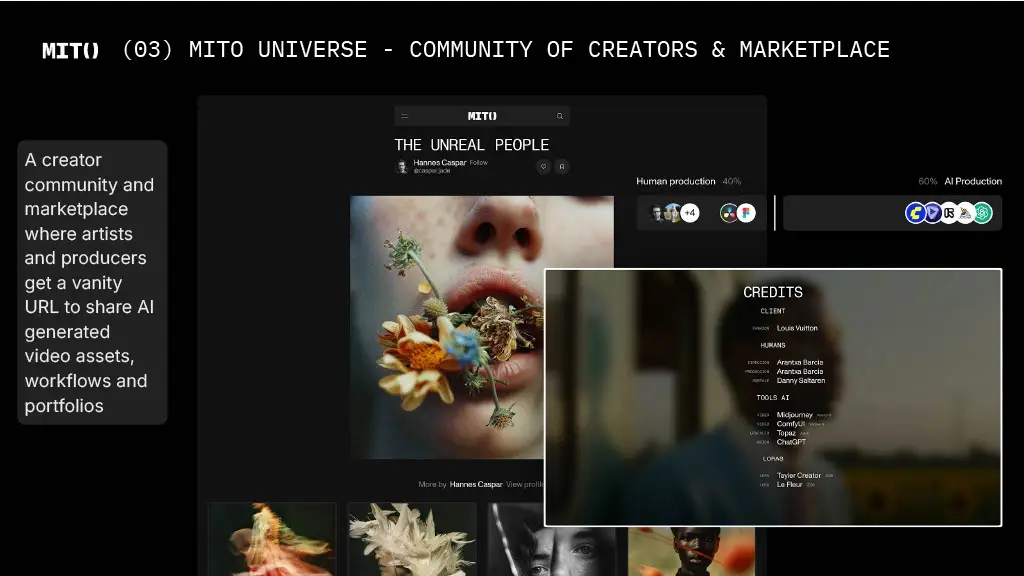Click Follow next to Hannes Caspar
The image size is (1024, 576).
pyautogui.click(x=479, y=162)
